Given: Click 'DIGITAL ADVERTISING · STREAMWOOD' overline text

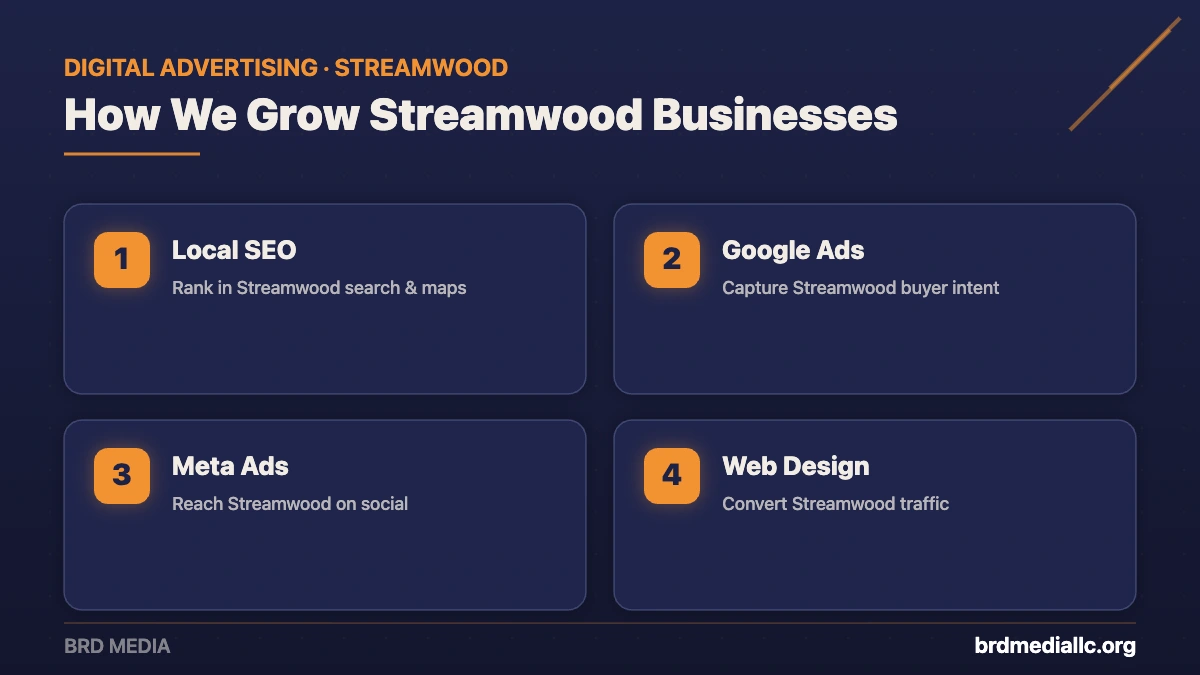Looking at the screenshot, I should click(286, 68).
